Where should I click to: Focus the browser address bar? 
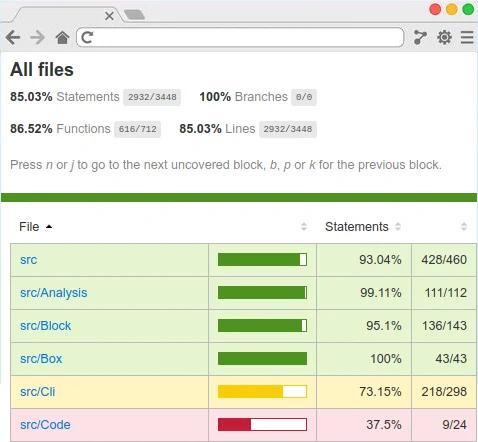point(240,37)
